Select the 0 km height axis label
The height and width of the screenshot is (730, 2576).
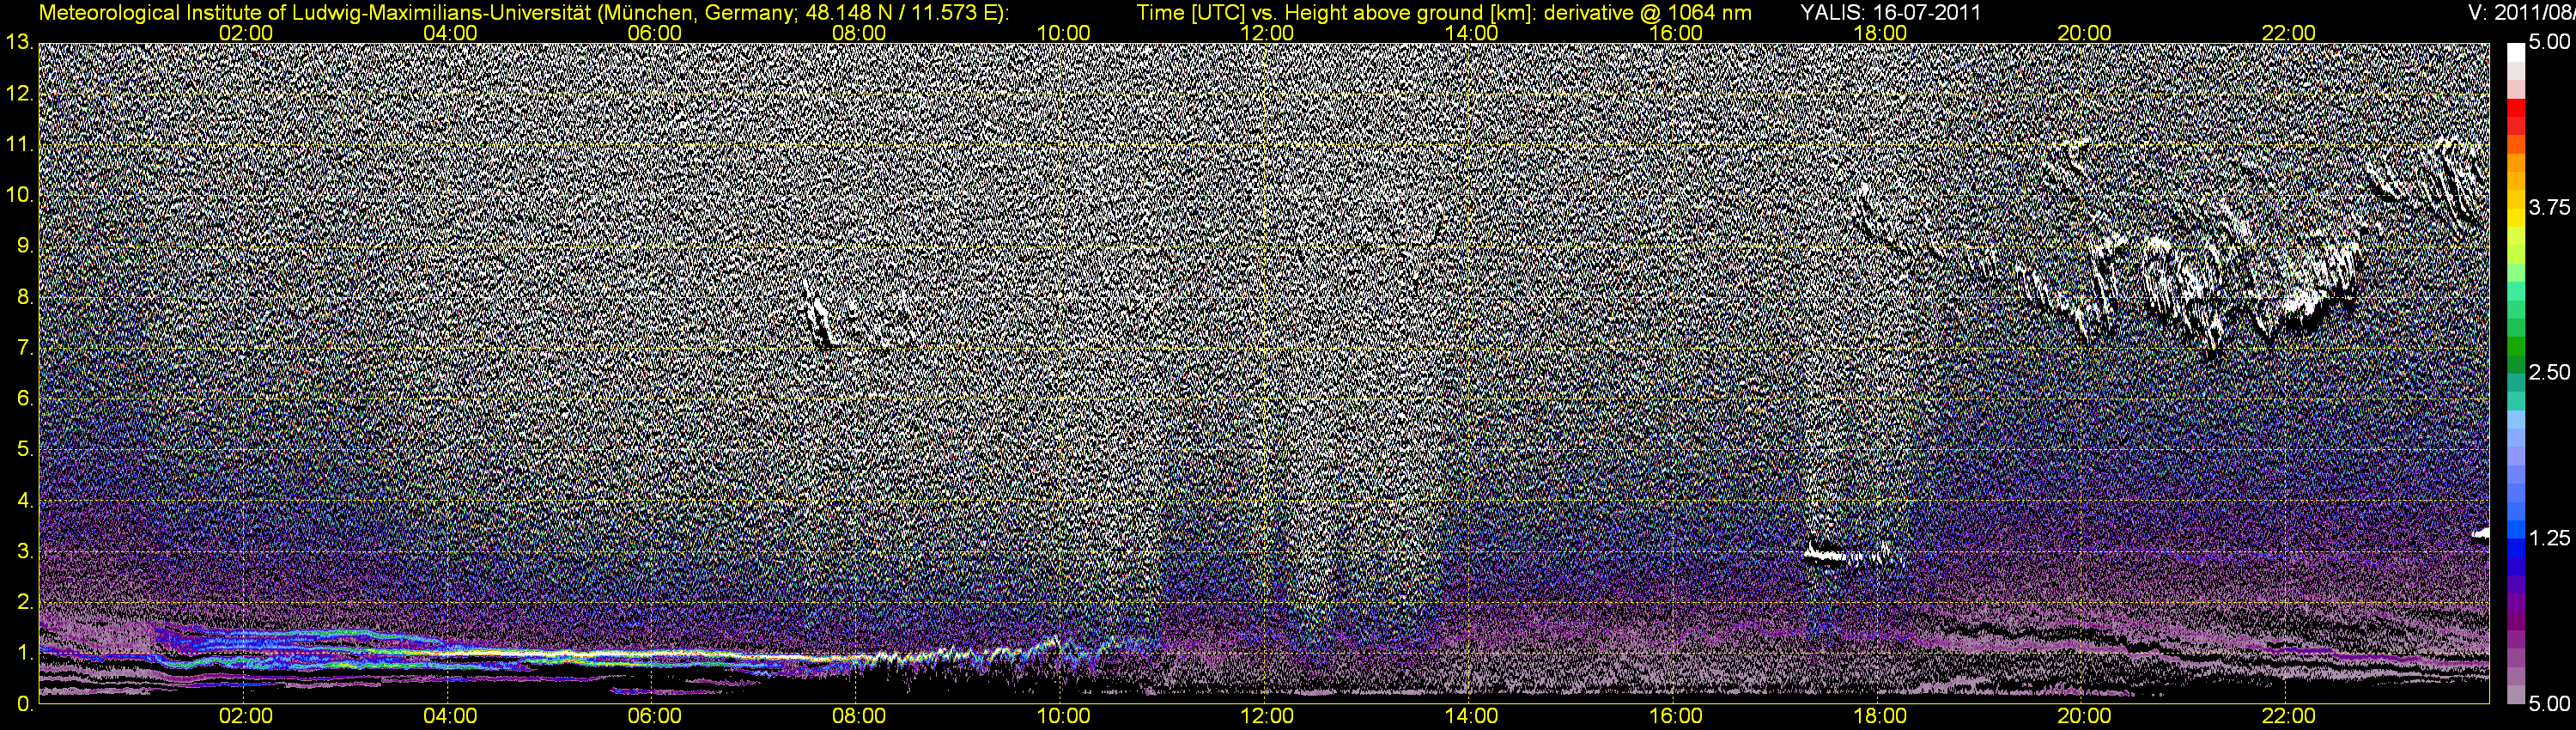(23, 704)
